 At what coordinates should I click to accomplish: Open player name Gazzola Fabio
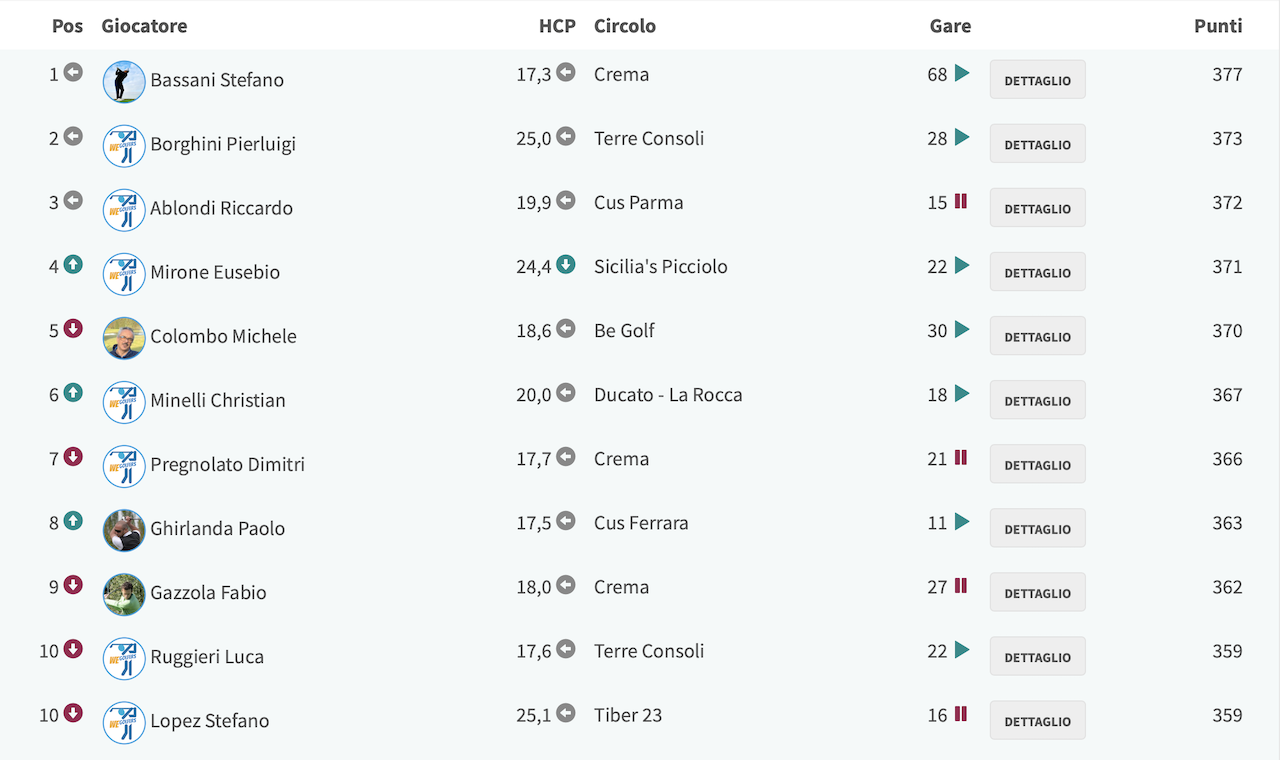[208, 593]
